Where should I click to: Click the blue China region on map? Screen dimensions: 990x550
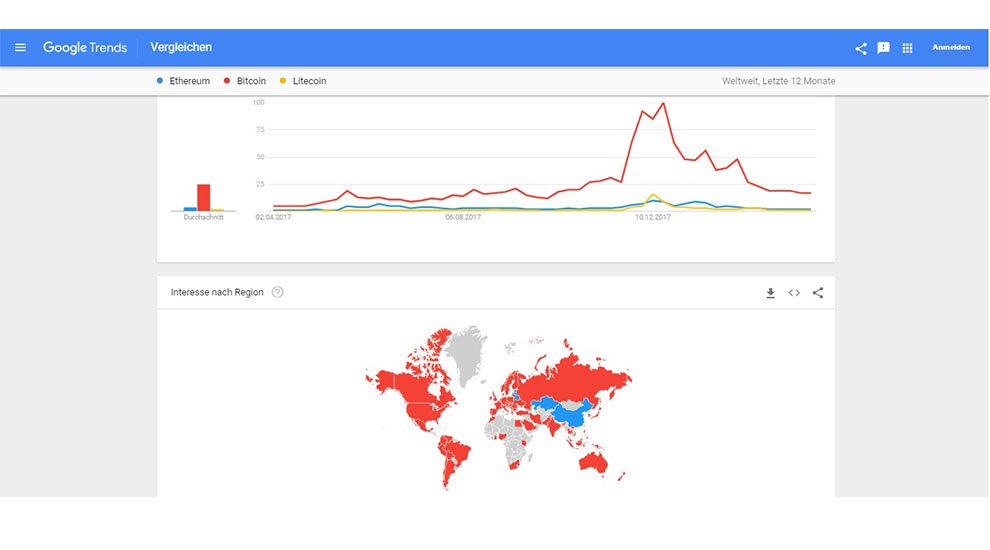[568, 410]
